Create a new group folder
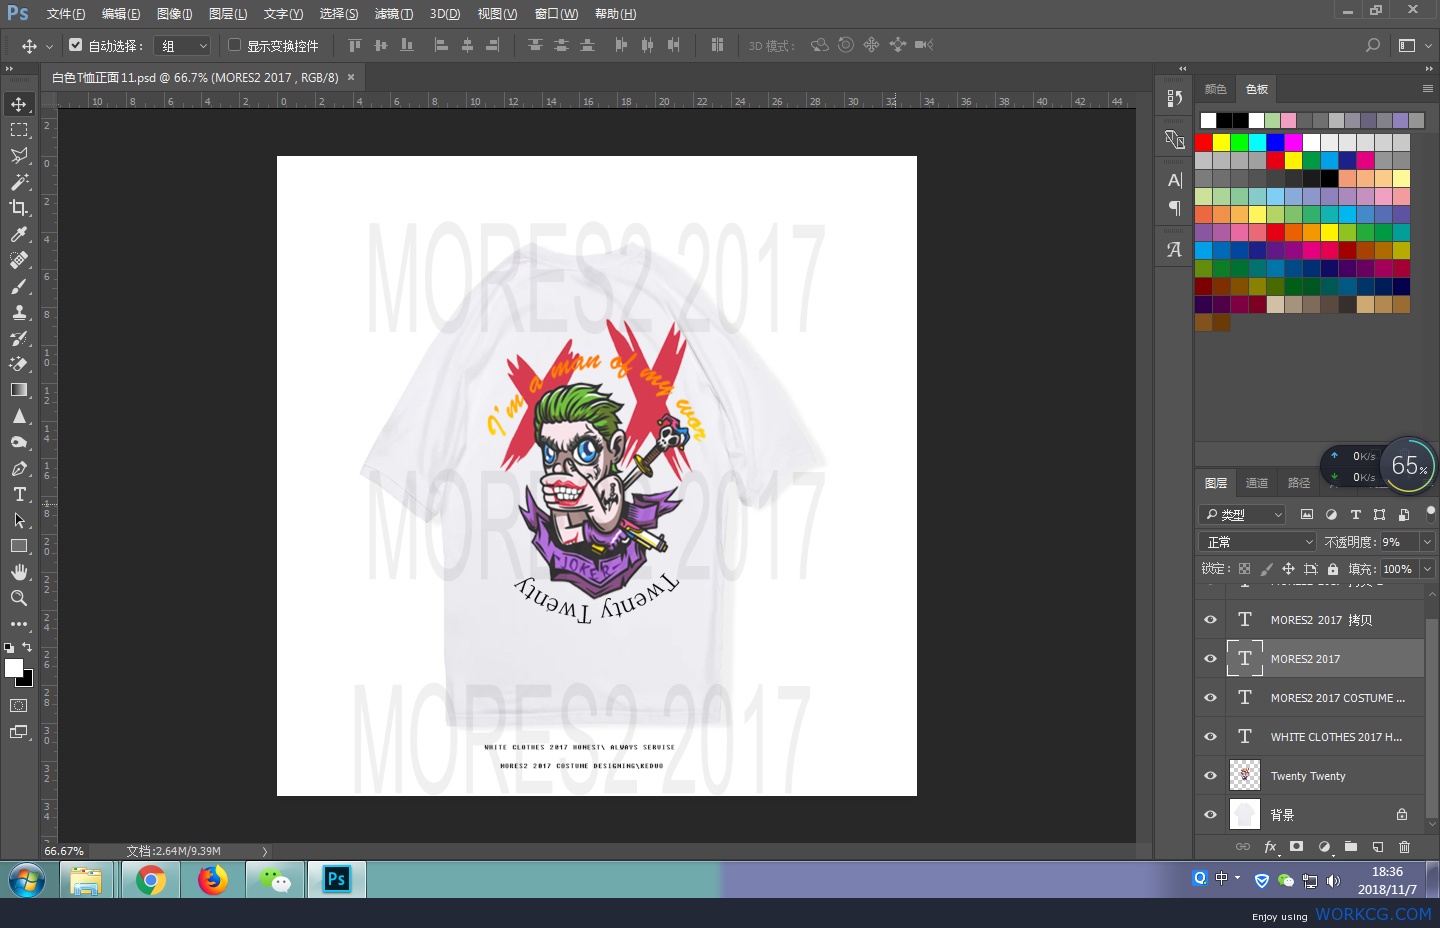The height and width of the screenshot is (928, 1440). [1351, 847]
